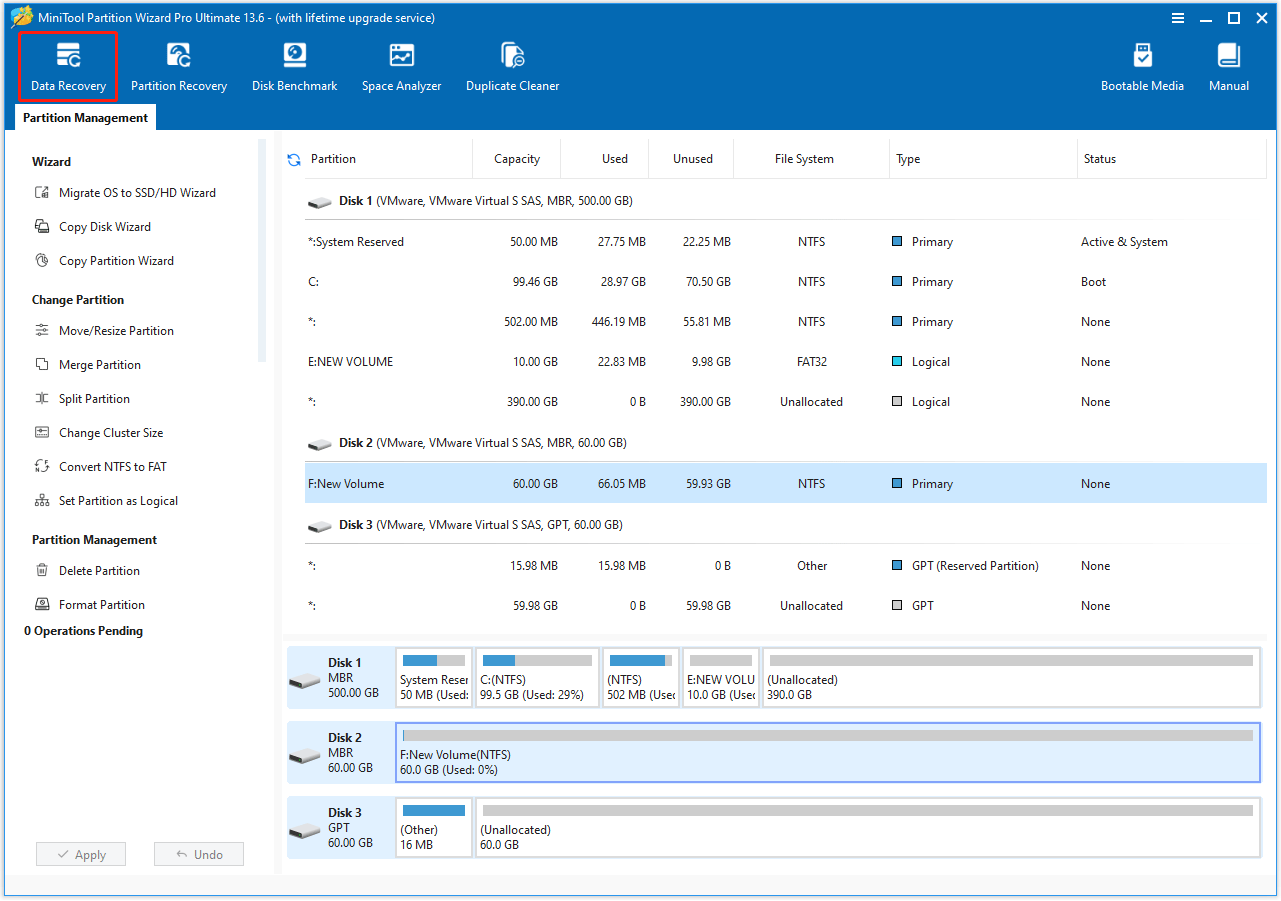The height and width of the screenshot is (901, 1281).
Task: Apply pending operations
Action: 80,854
